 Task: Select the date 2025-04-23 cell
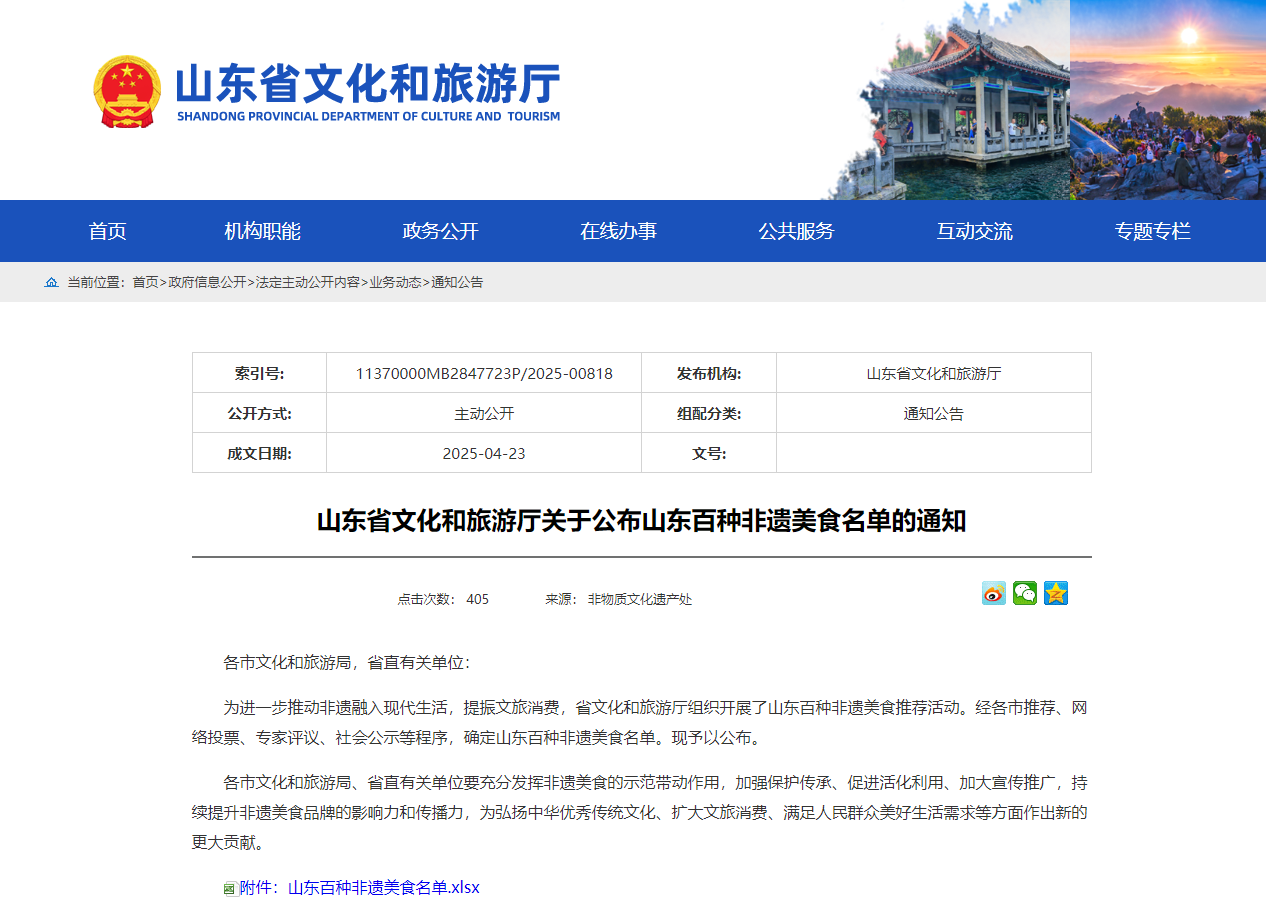click(484, 454)
